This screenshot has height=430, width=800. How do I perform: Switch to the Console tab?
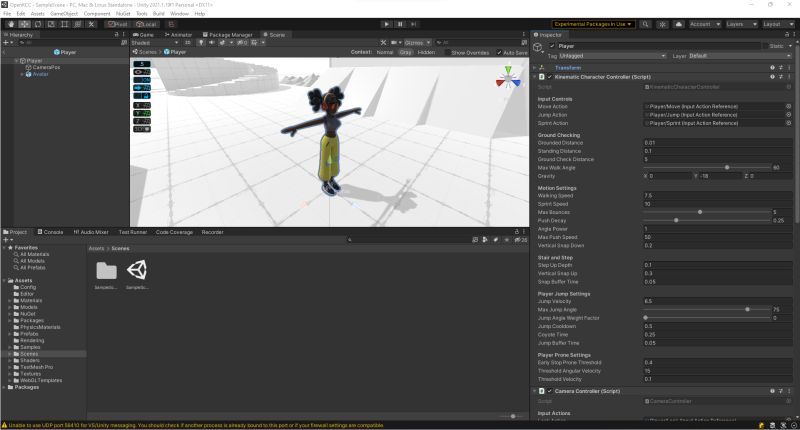(x=51, y=232)
